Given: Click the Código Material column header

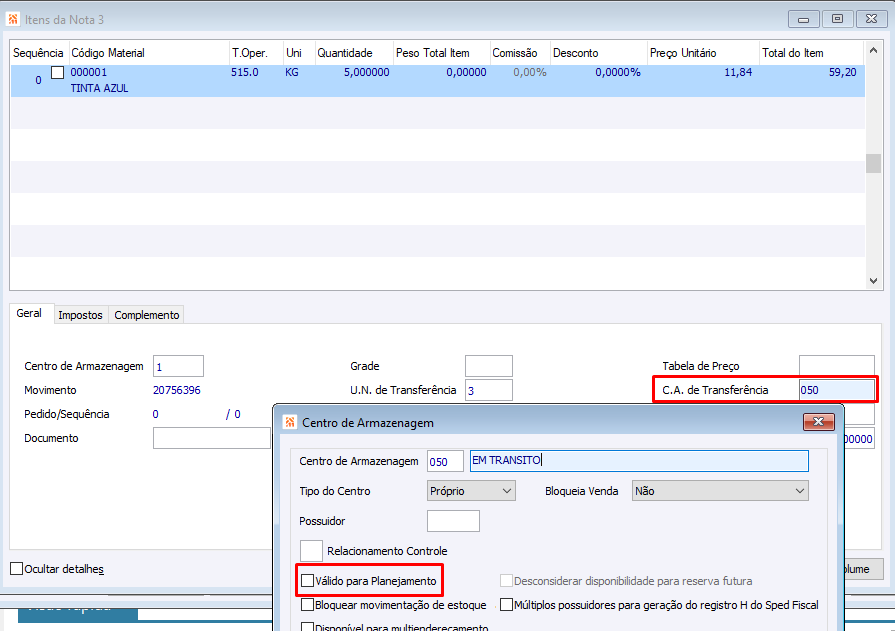Looking at the screenshot, I should point(149,53).
